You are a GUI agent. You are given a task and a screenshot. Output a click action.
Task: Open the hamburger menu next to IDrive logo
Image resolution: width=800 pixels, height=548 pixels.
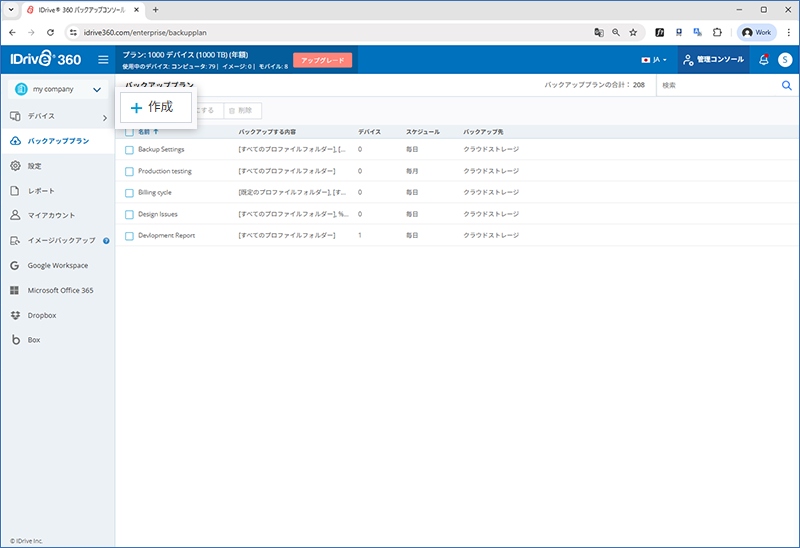[103, 60]
